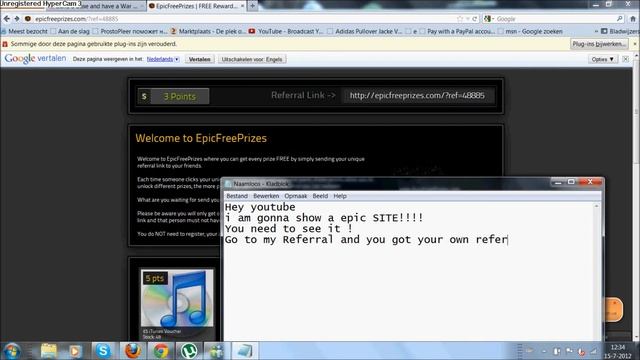Open Adidas Pullover Jacke bookmark
This screenshot has width=640, height=360.
coord(364,31)
